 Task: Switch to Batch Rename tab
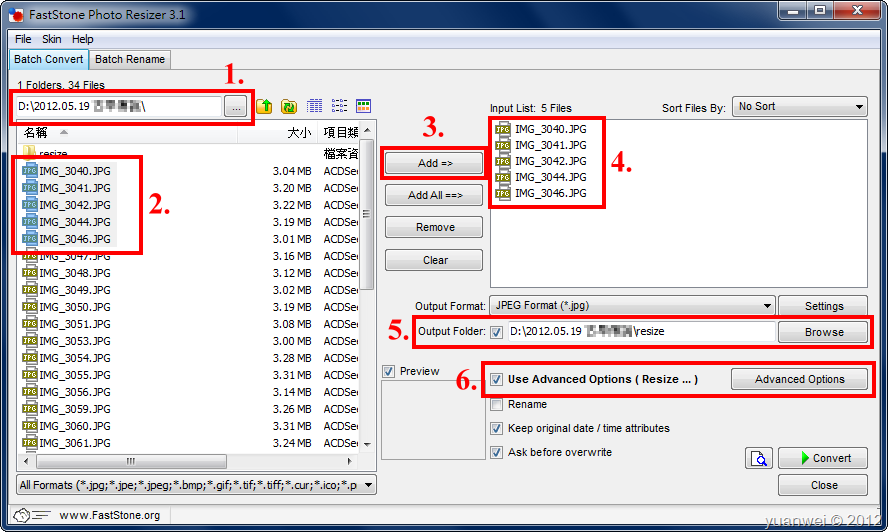tap(130, 59)
